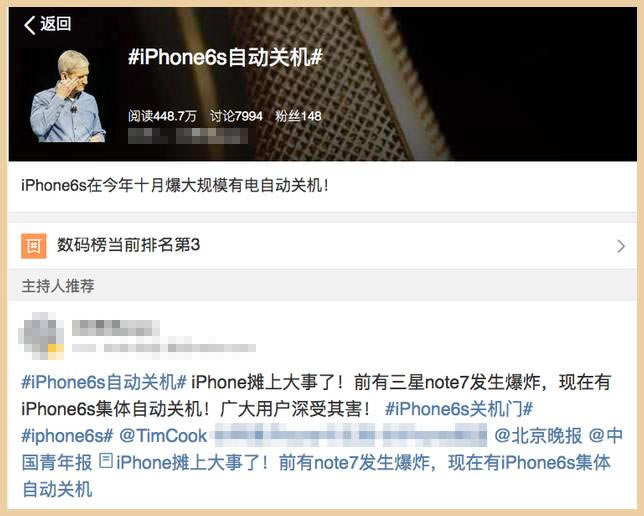644x516 pixels.
Task: Open #iPhone6s自动关机# hashtag in post
Action: 104,382
